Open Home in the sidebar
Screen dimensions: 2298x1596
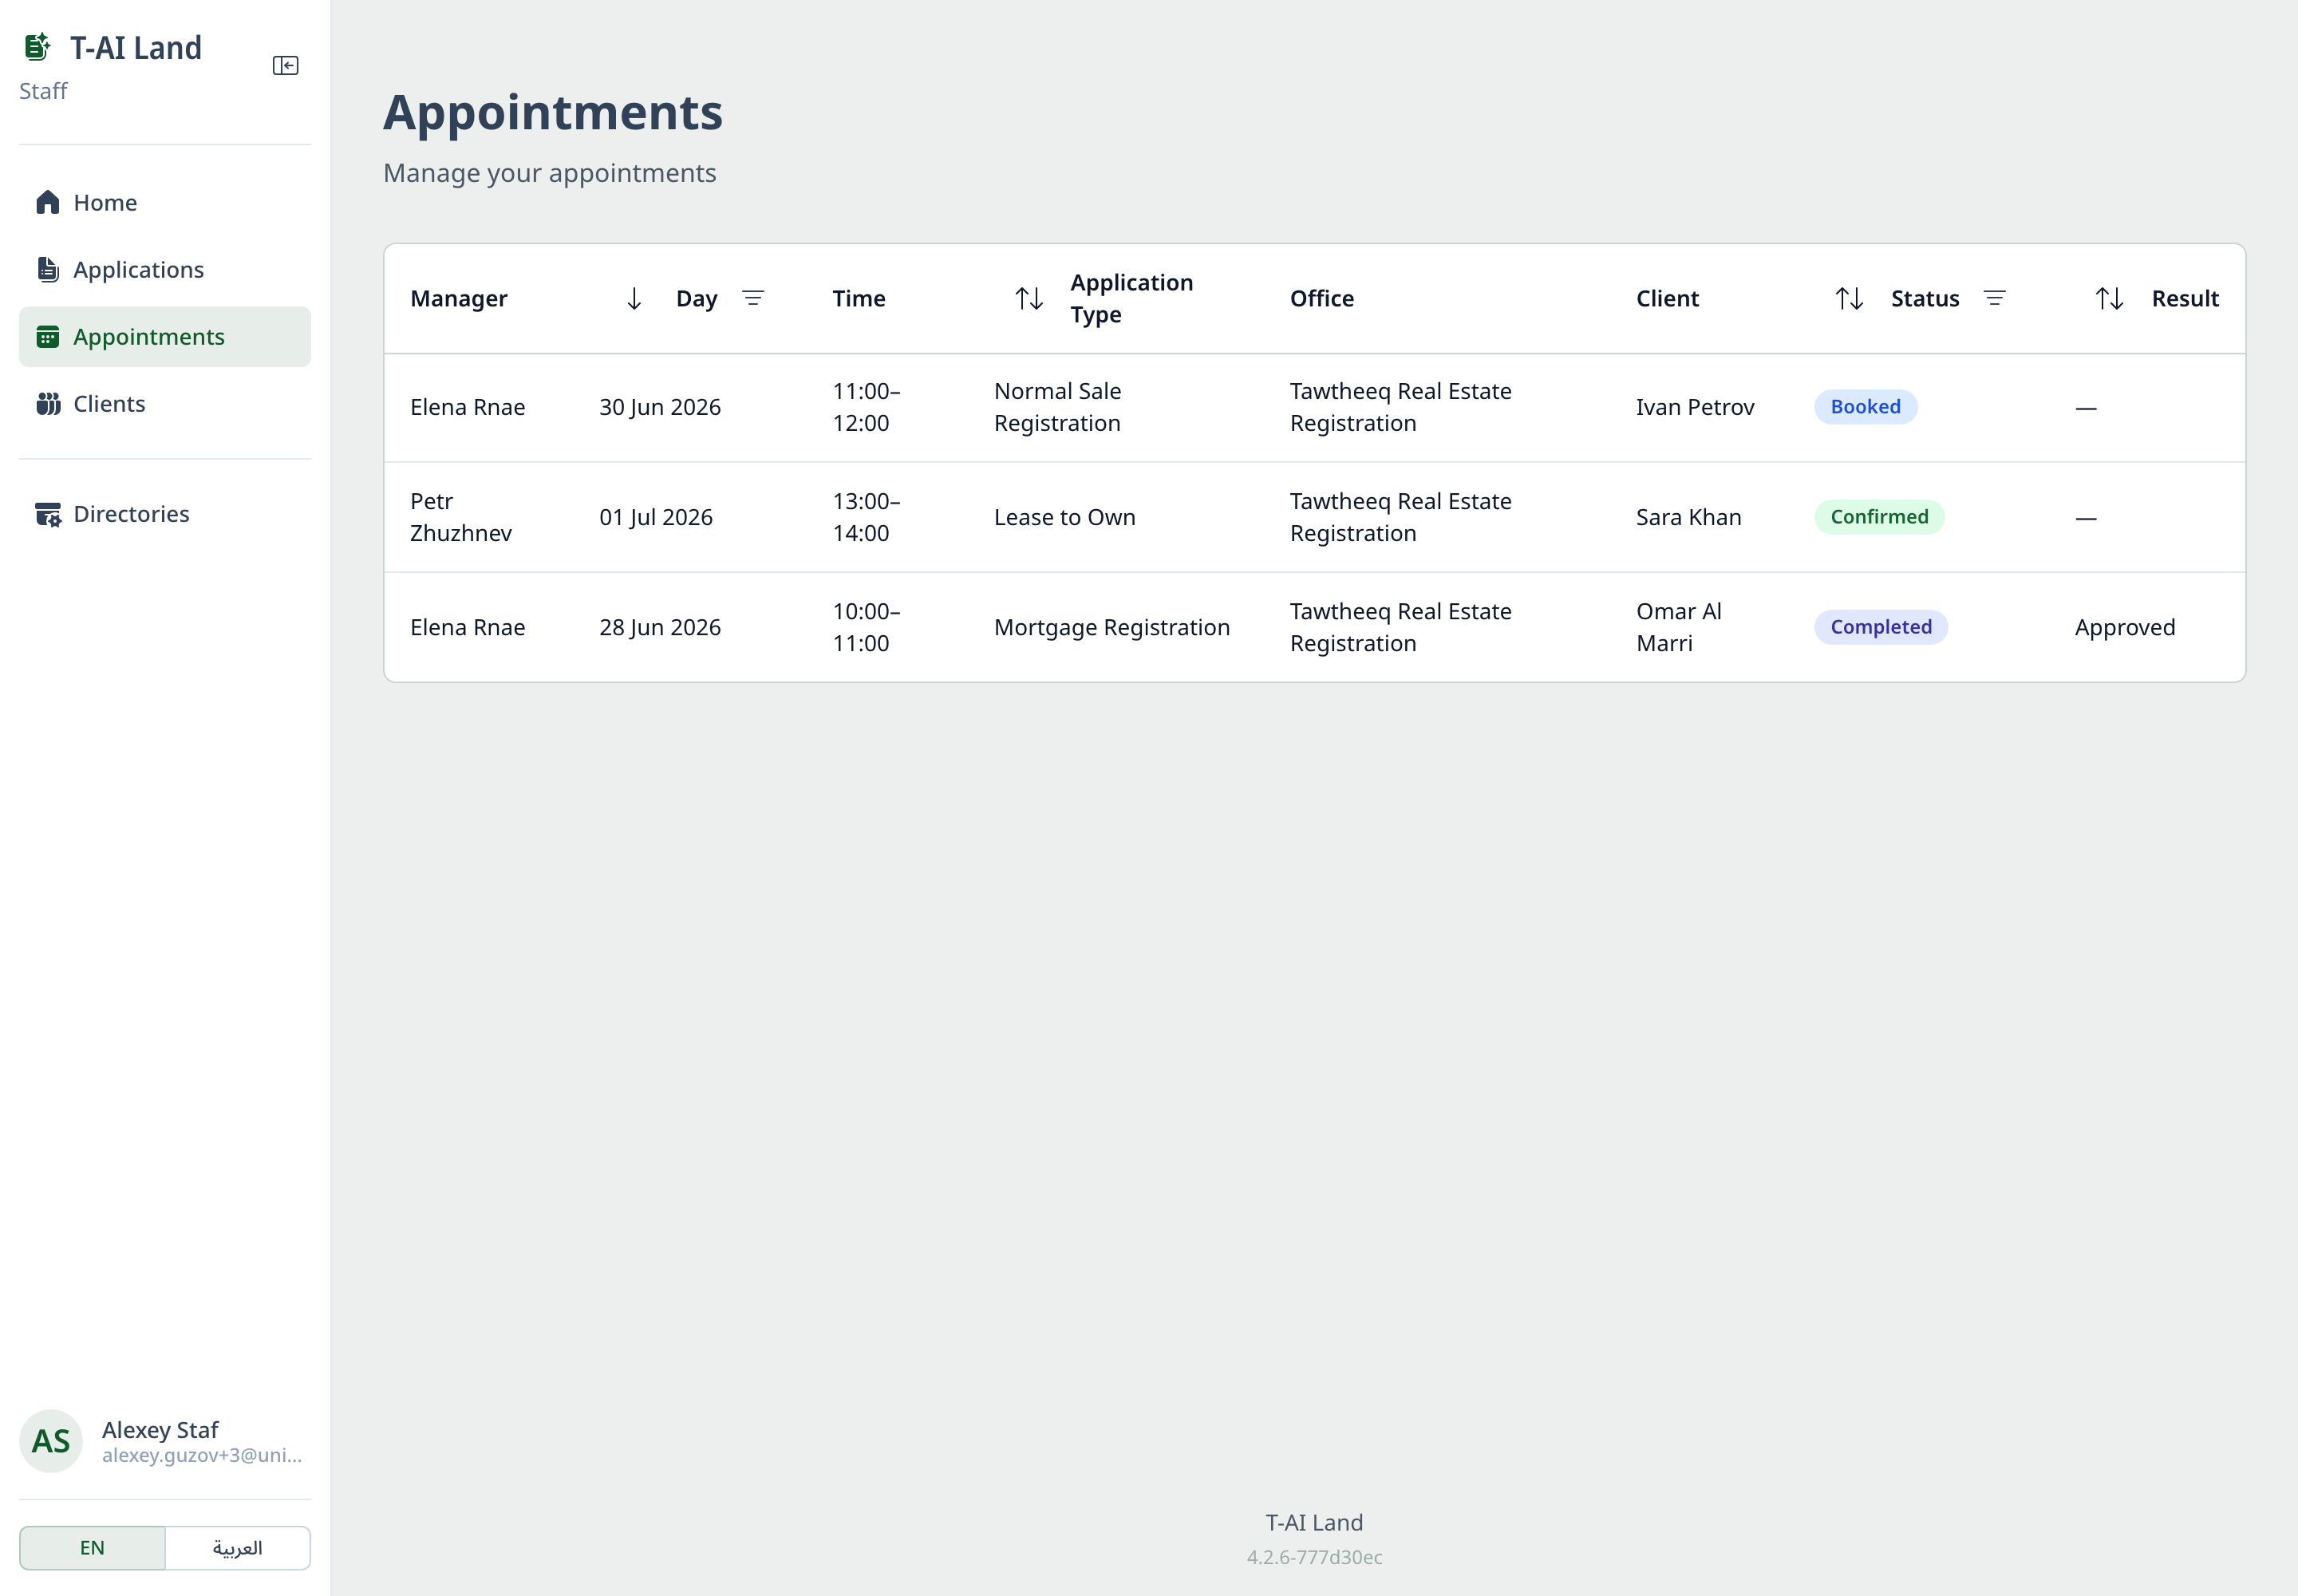point(165,203)
